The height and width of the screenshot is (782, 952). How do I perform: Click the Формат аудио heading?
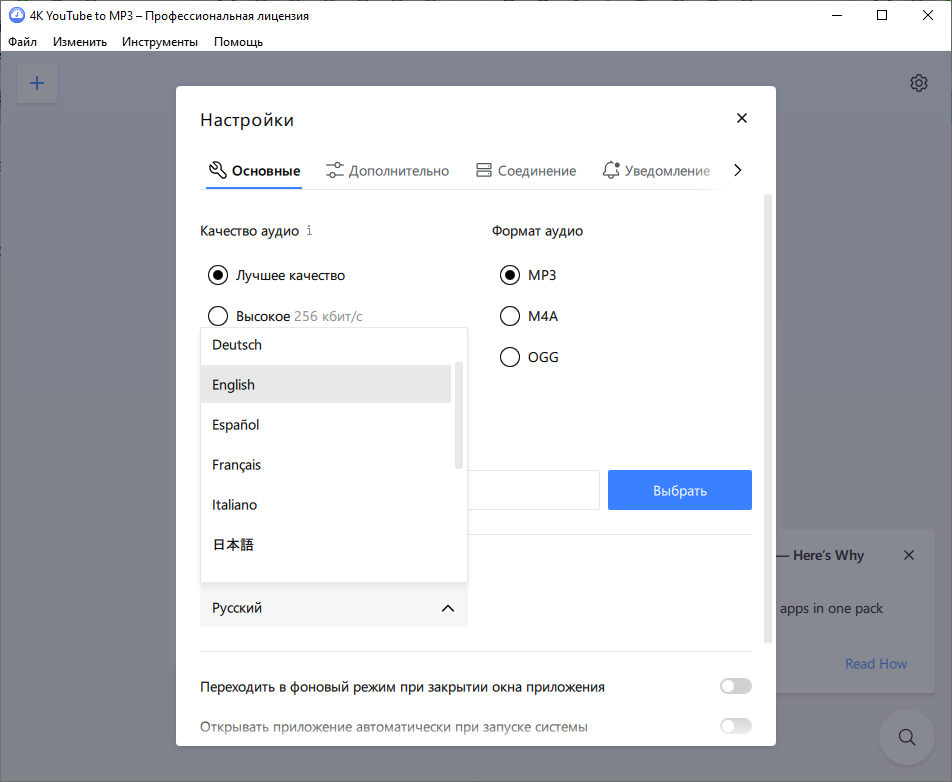[x=537, y=231]
